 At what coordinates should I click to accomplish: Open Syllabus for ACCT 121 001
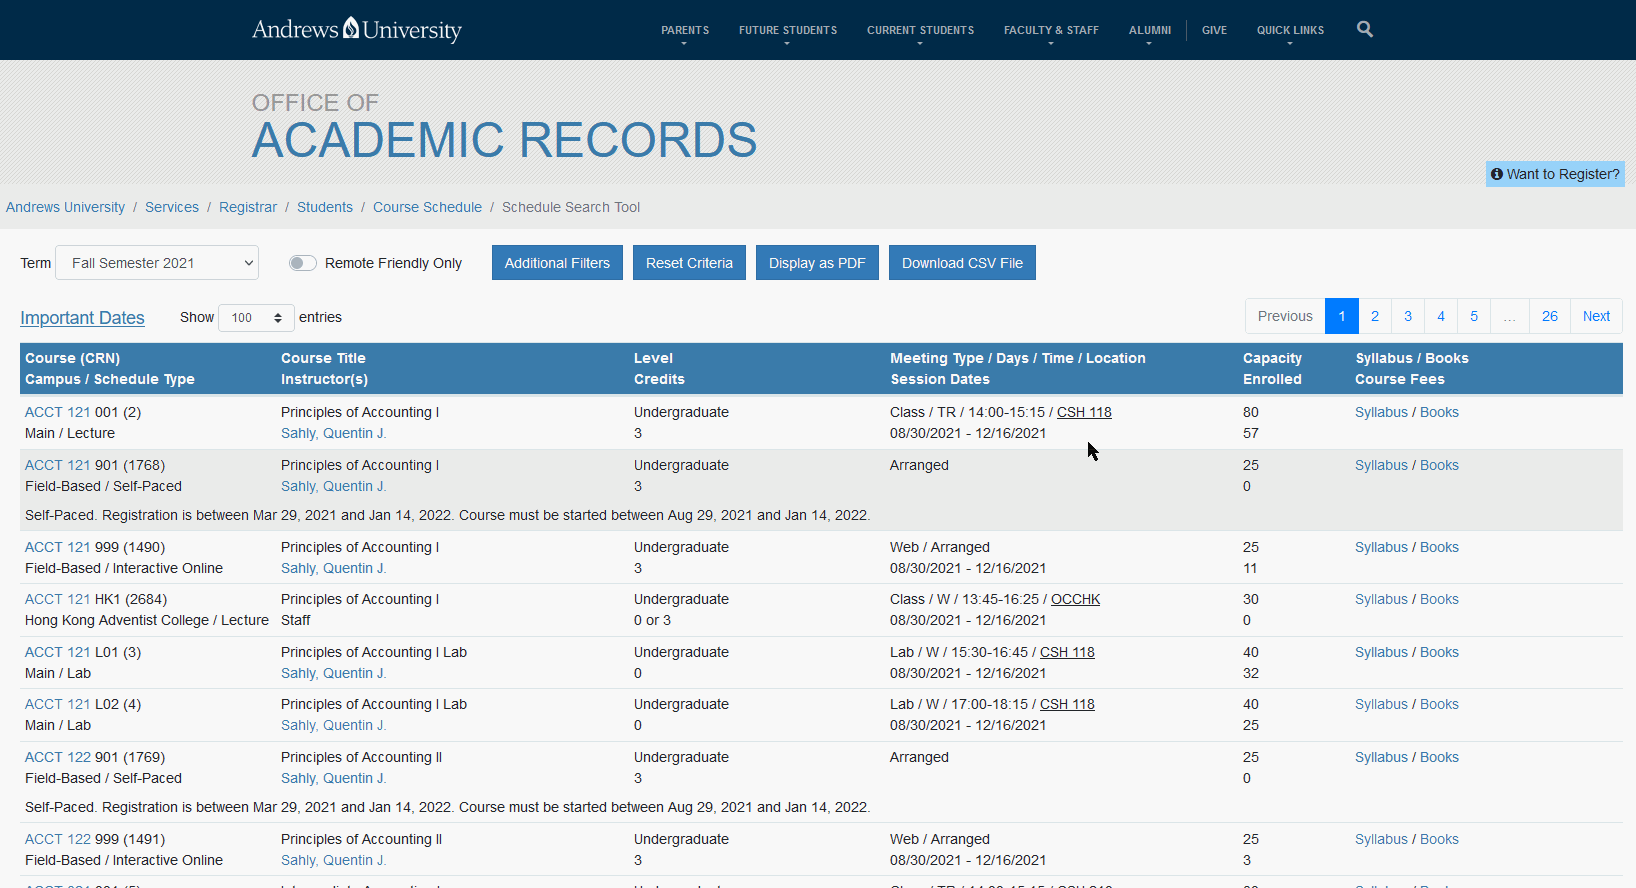tap(1381, 412)
